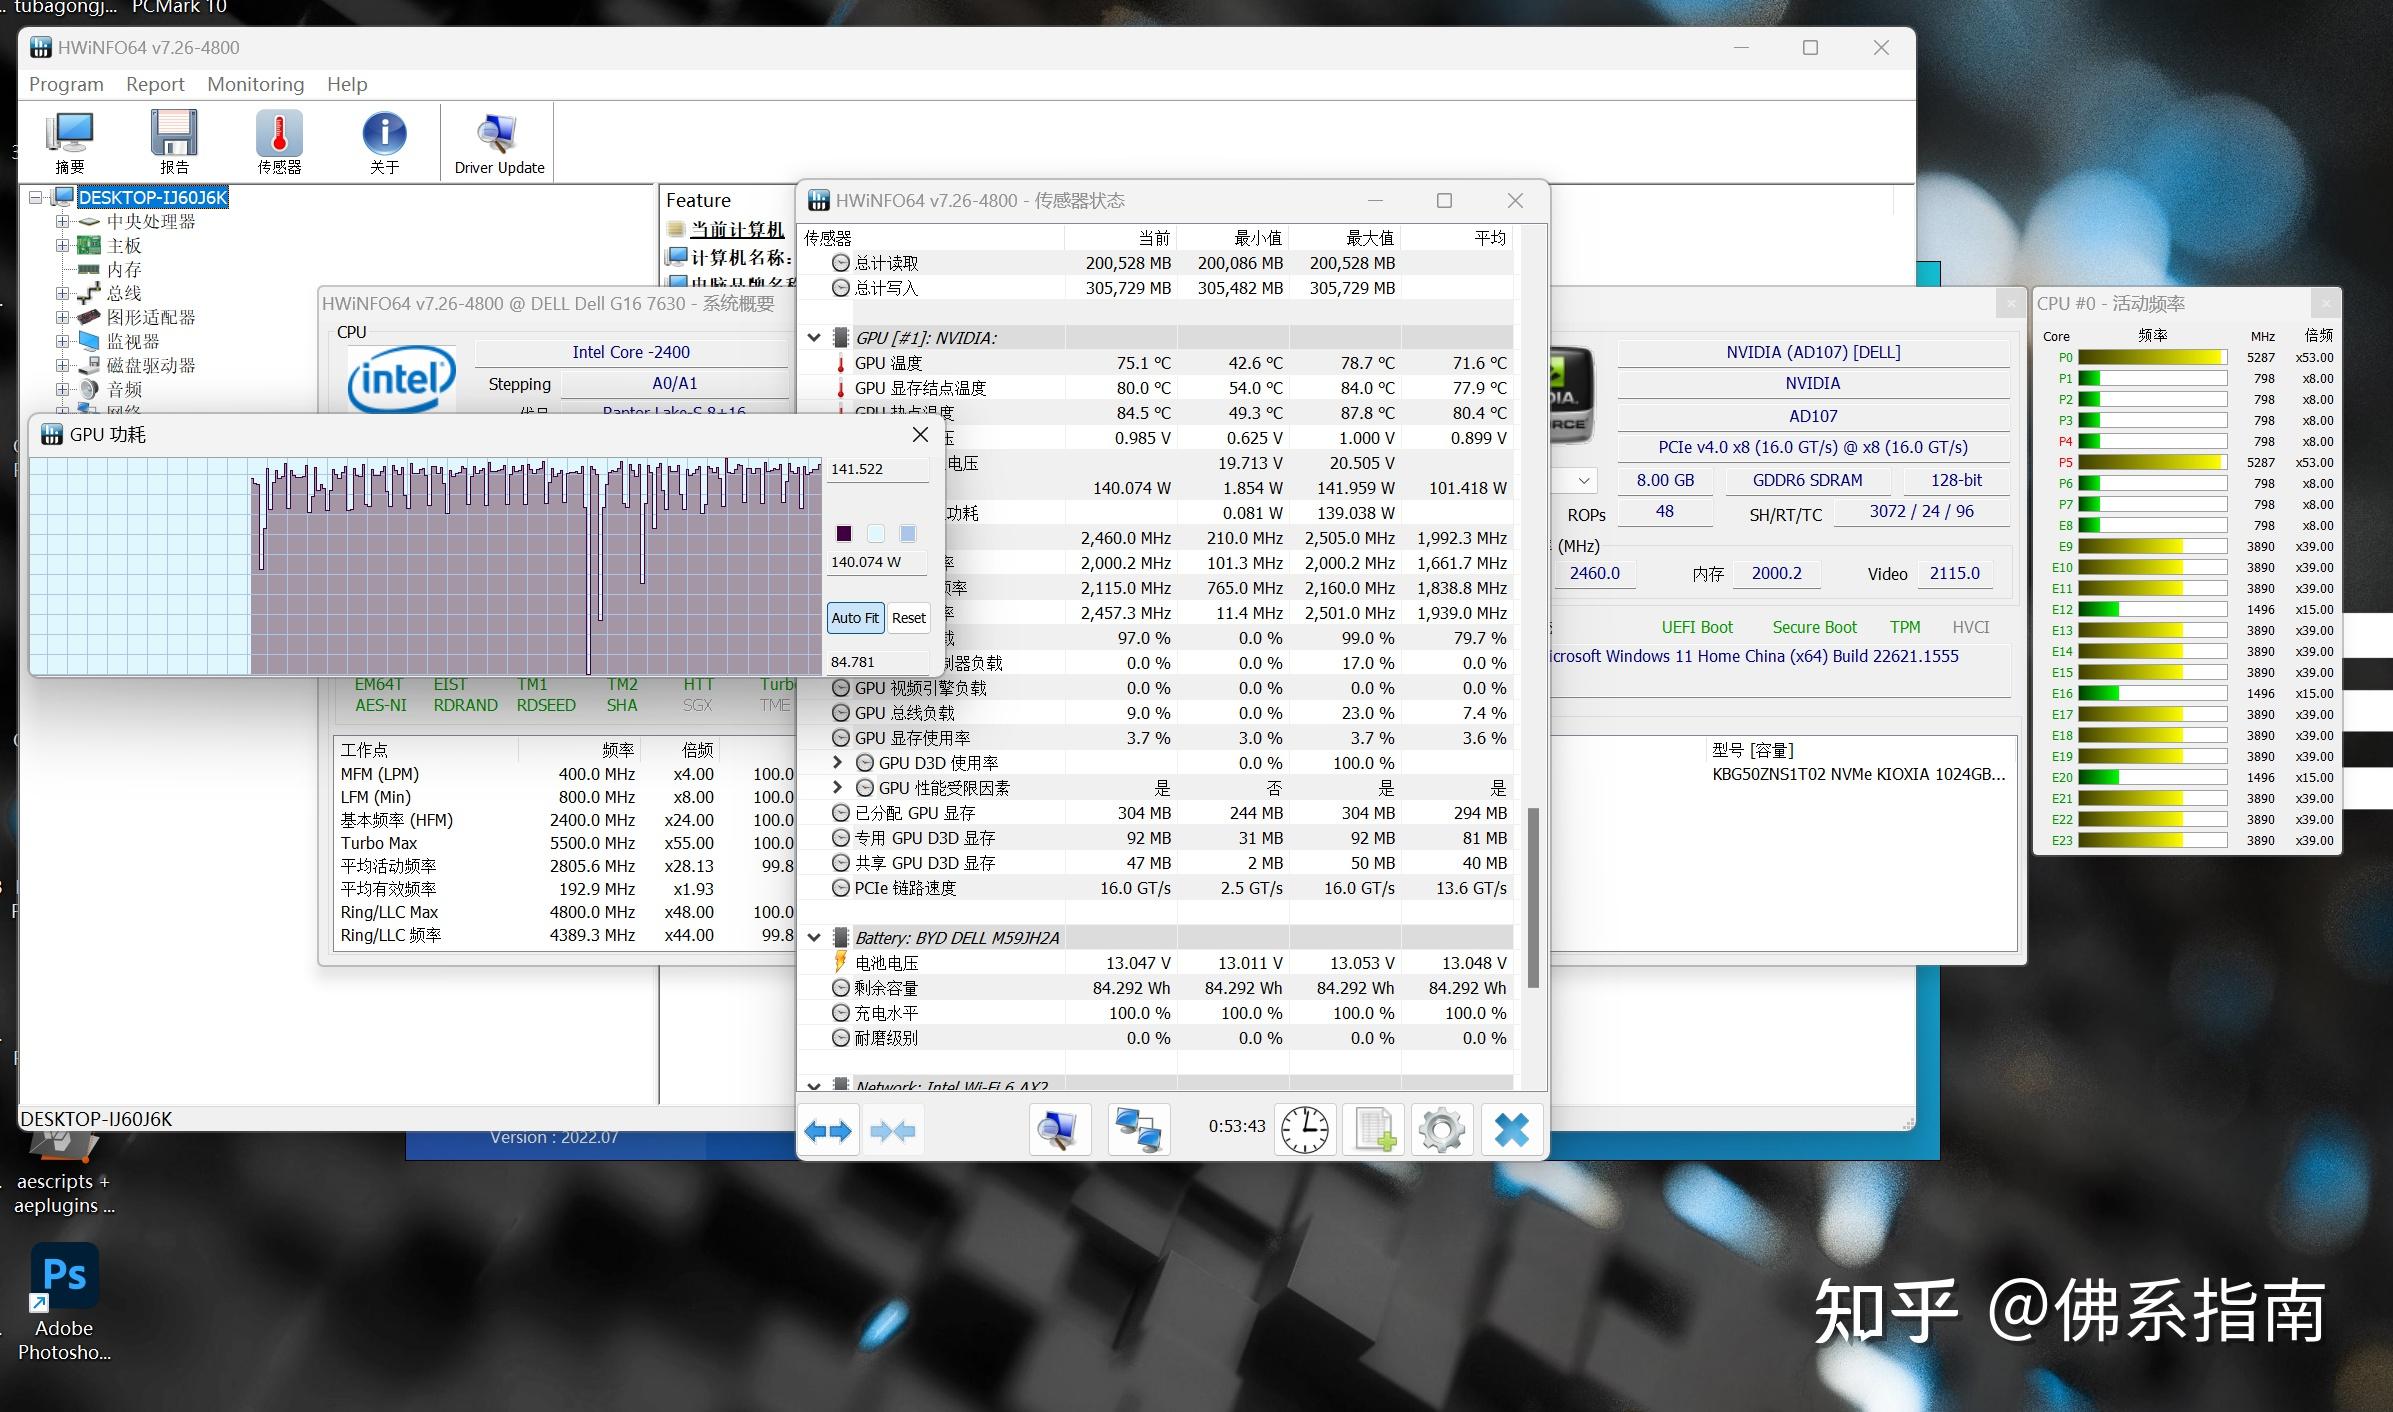Expand the GPU D3D 使用率 row
Image resolution: width=2393 pixels, height=1412 pixels.
(x=837, y=763)
